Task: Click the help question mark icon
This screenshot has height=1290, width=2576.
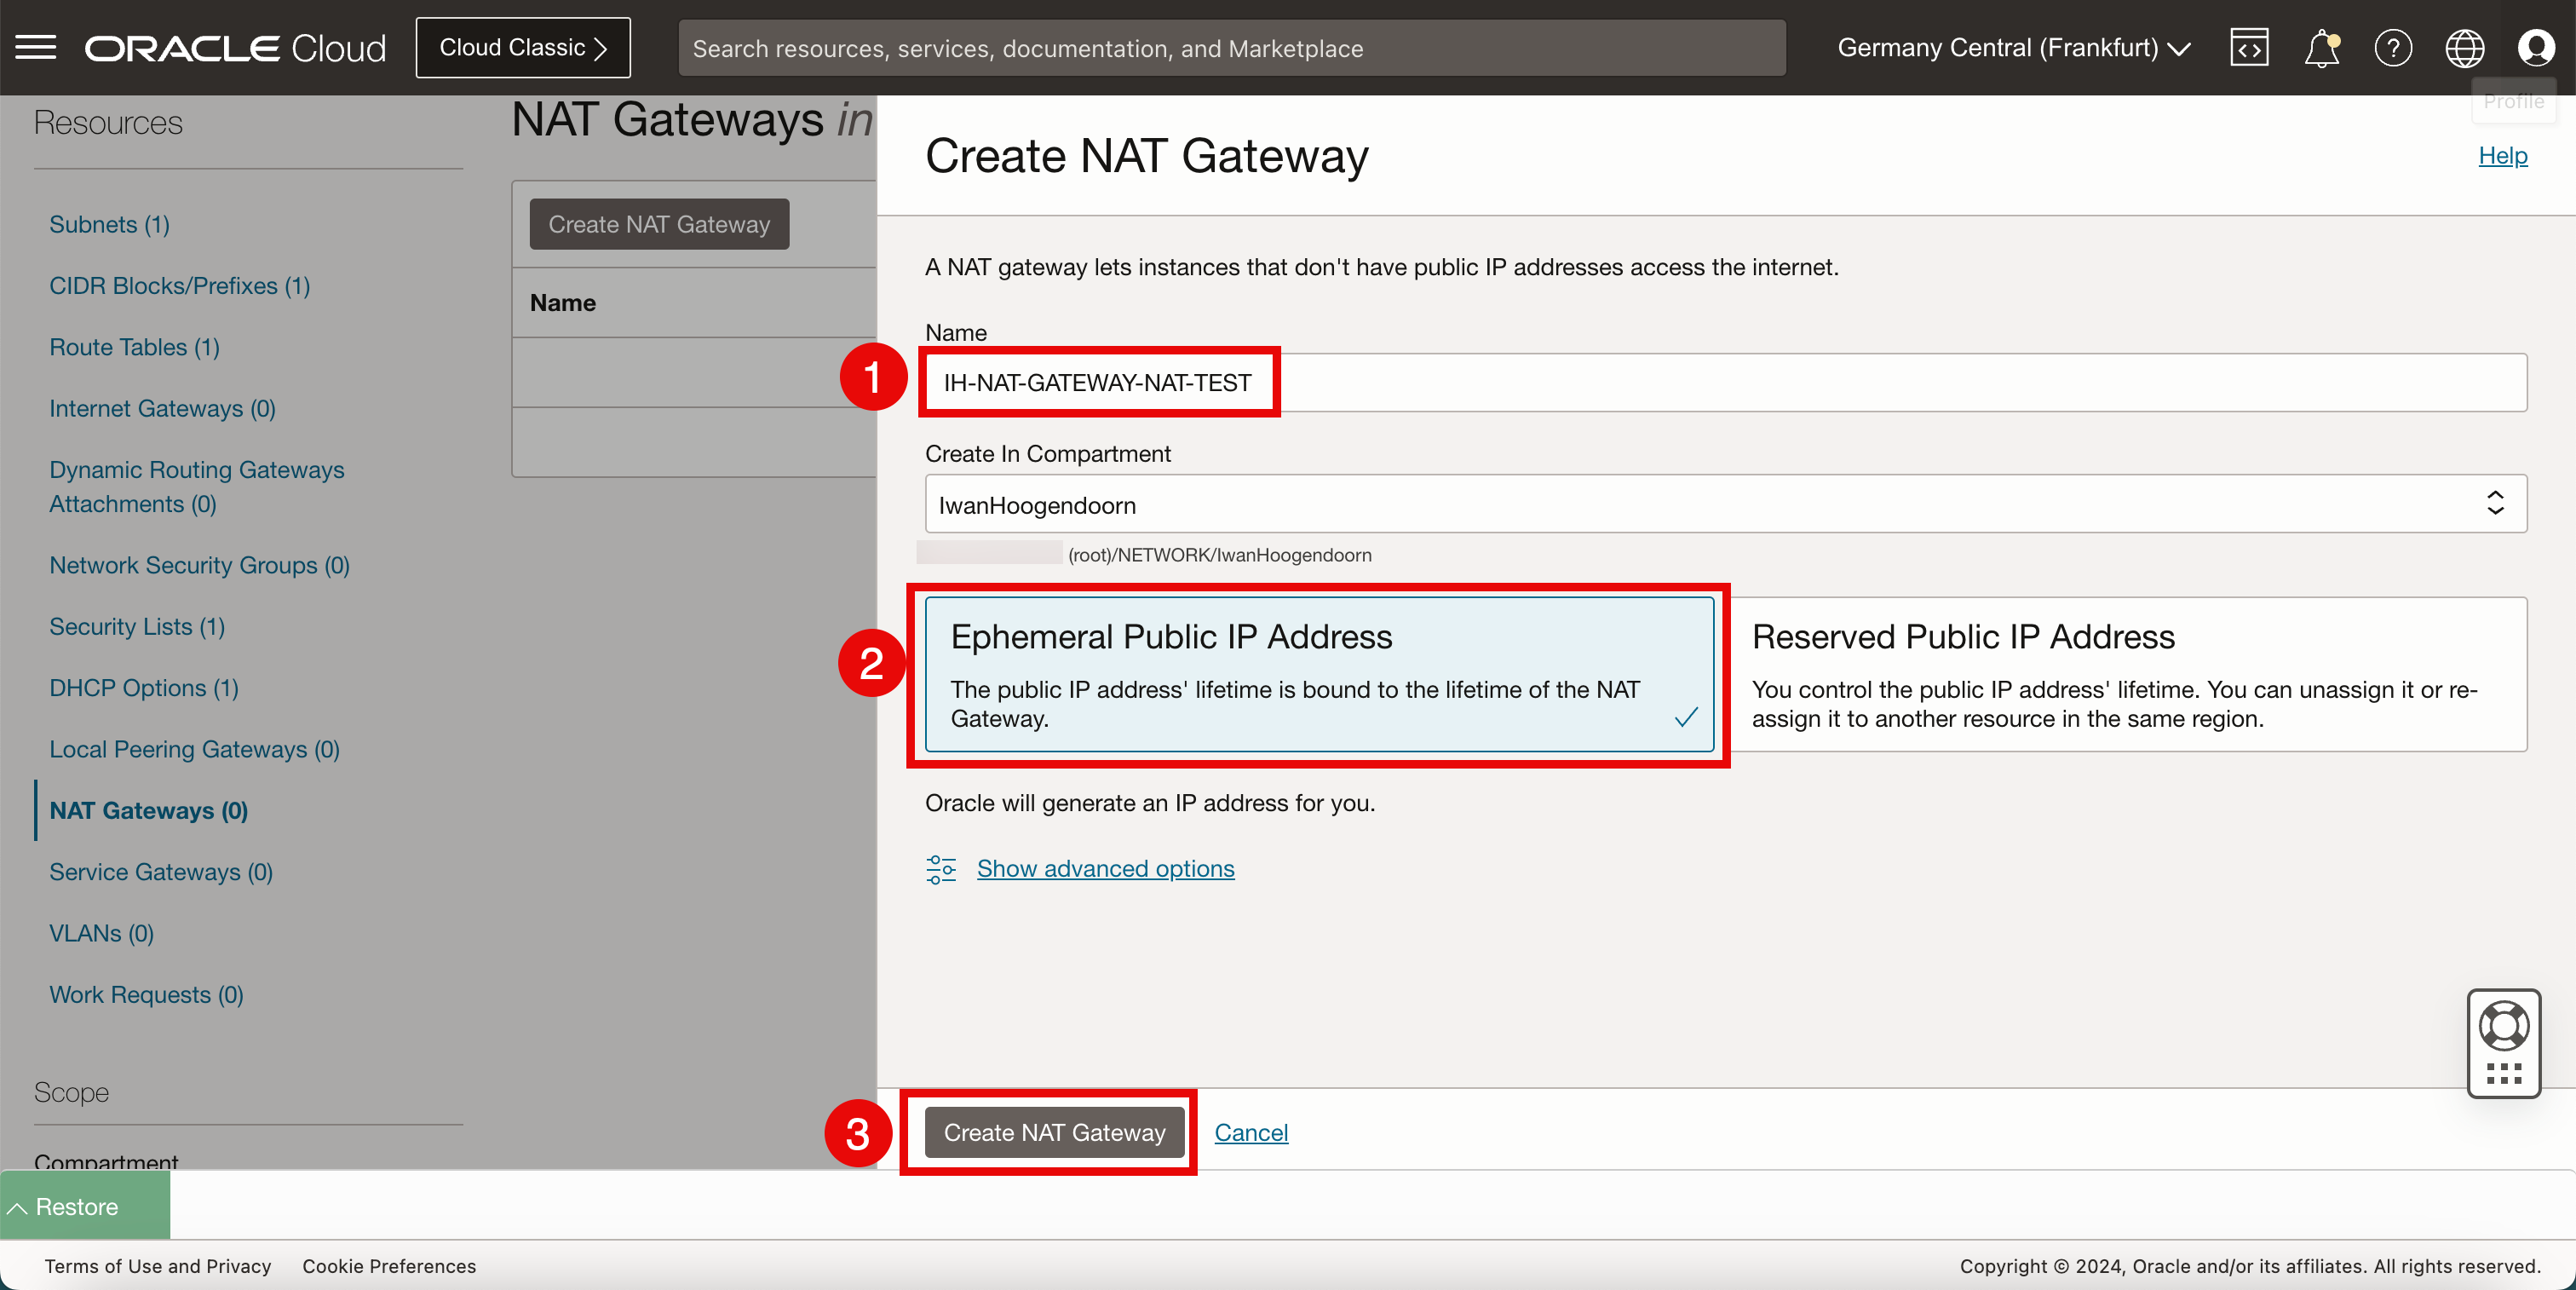Action: click(2393, 47)
